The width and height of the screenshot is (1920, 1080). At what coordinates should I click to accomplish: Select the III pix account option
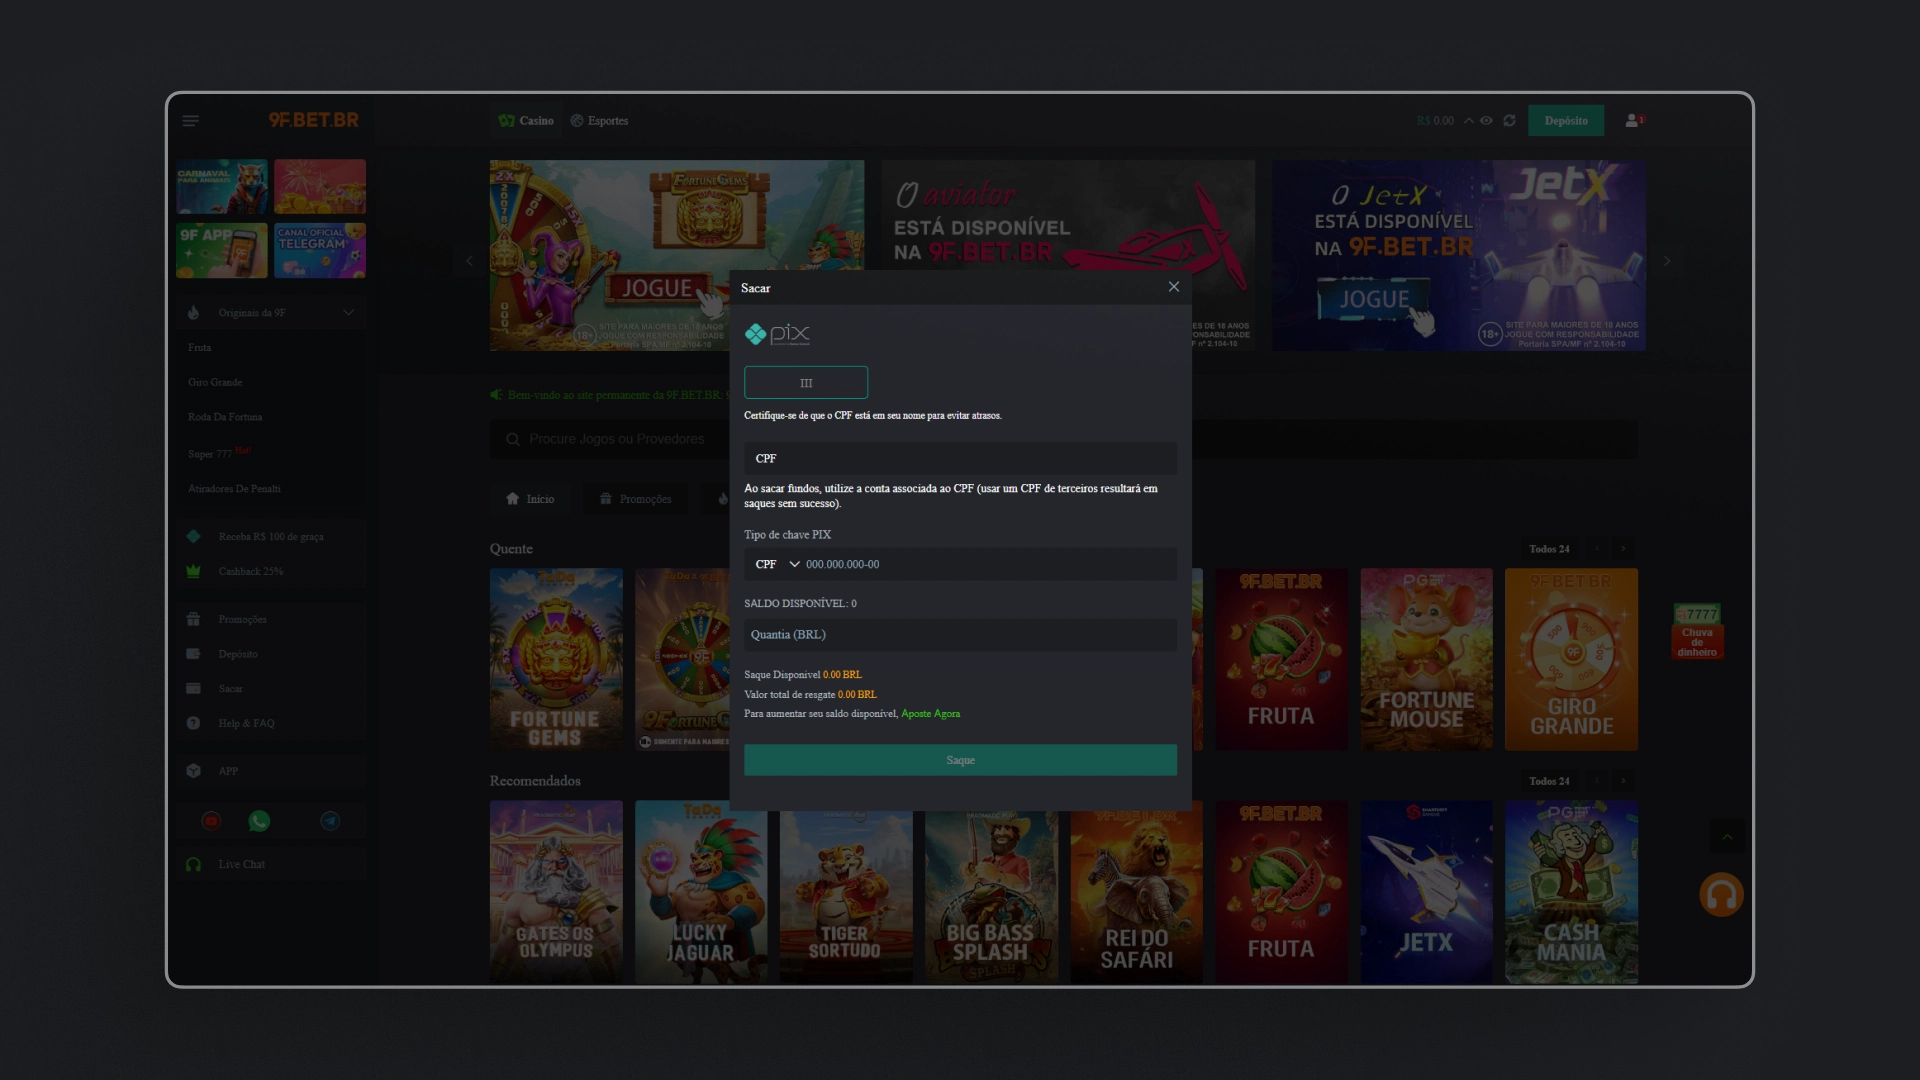tap(806, 383)
